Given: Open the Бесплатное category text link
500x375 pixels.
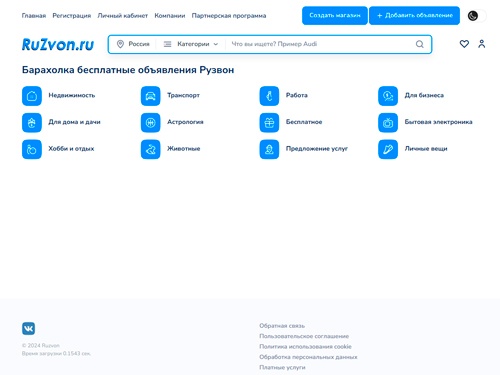Looking at the screenshot, I should click(x=304, y=122).
